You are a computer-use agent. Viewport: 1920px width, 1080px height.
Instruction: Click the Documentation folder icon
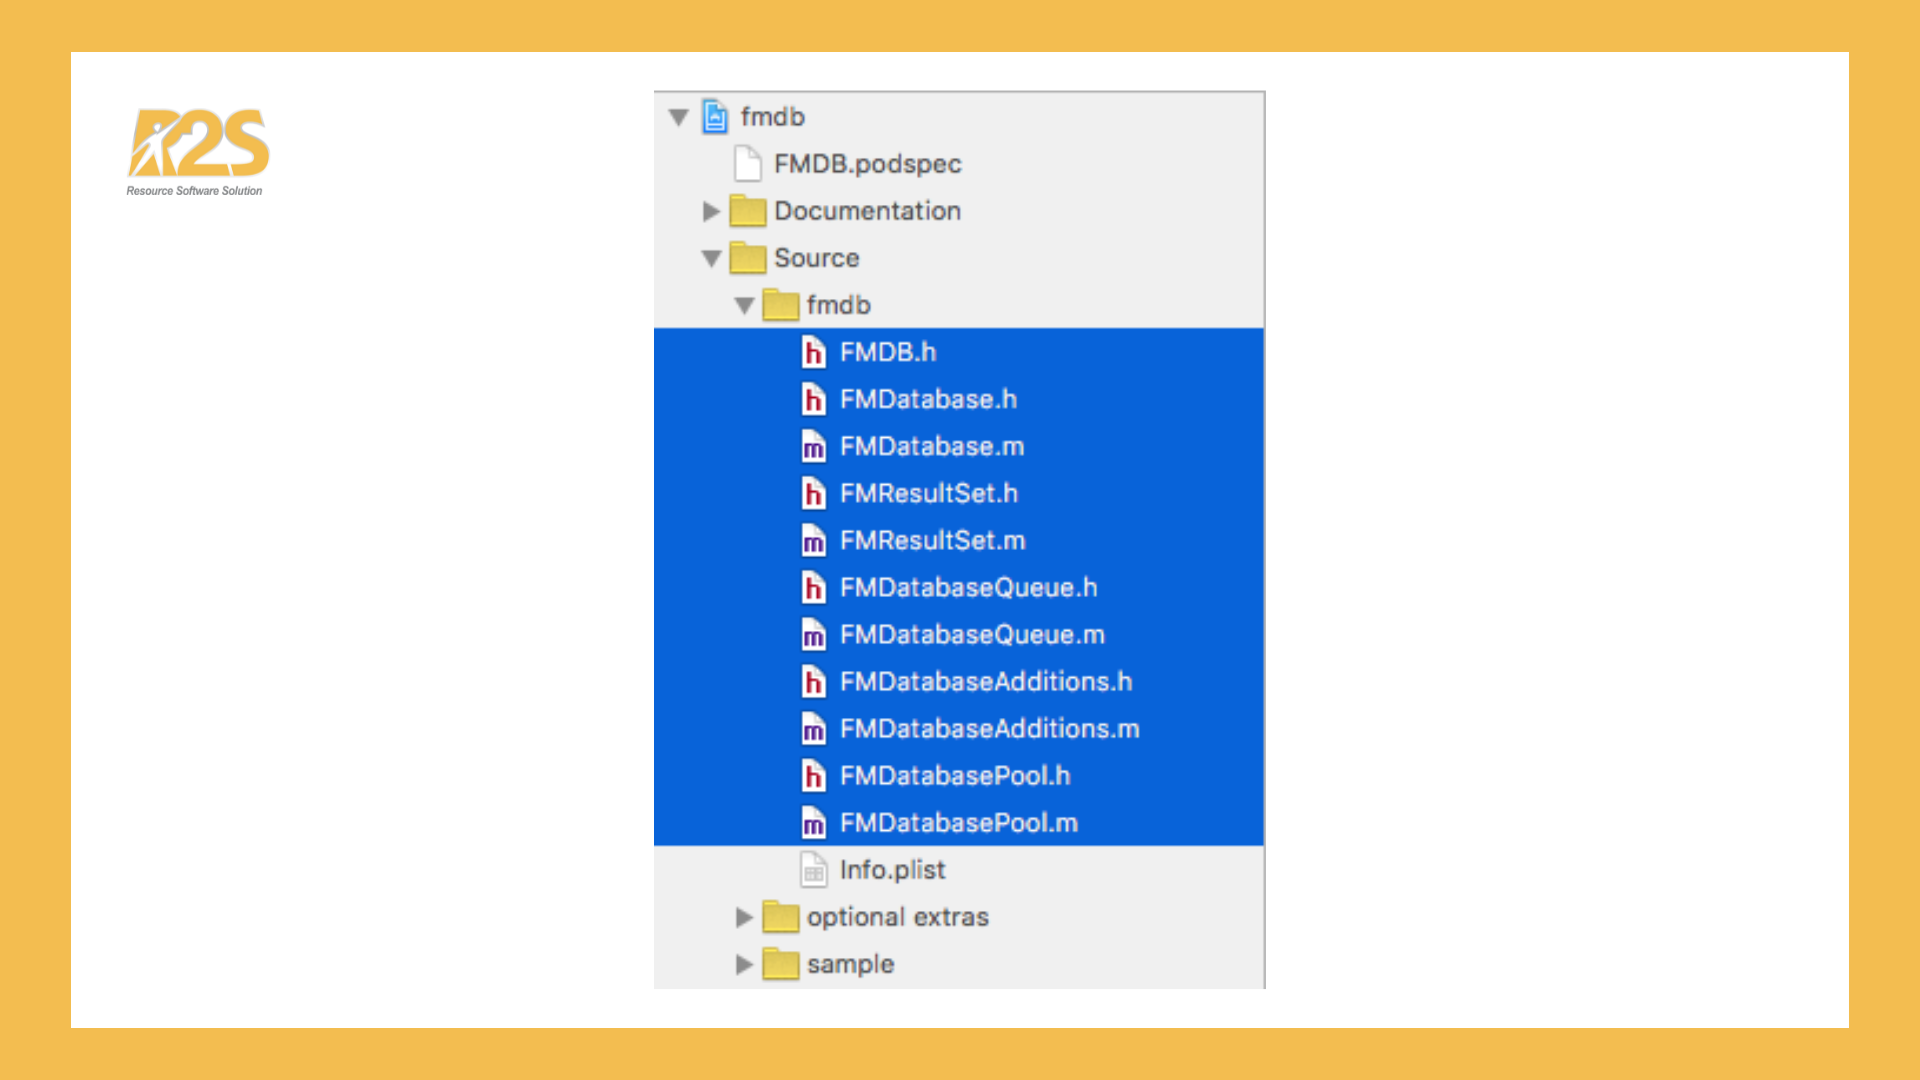(747, 211)
